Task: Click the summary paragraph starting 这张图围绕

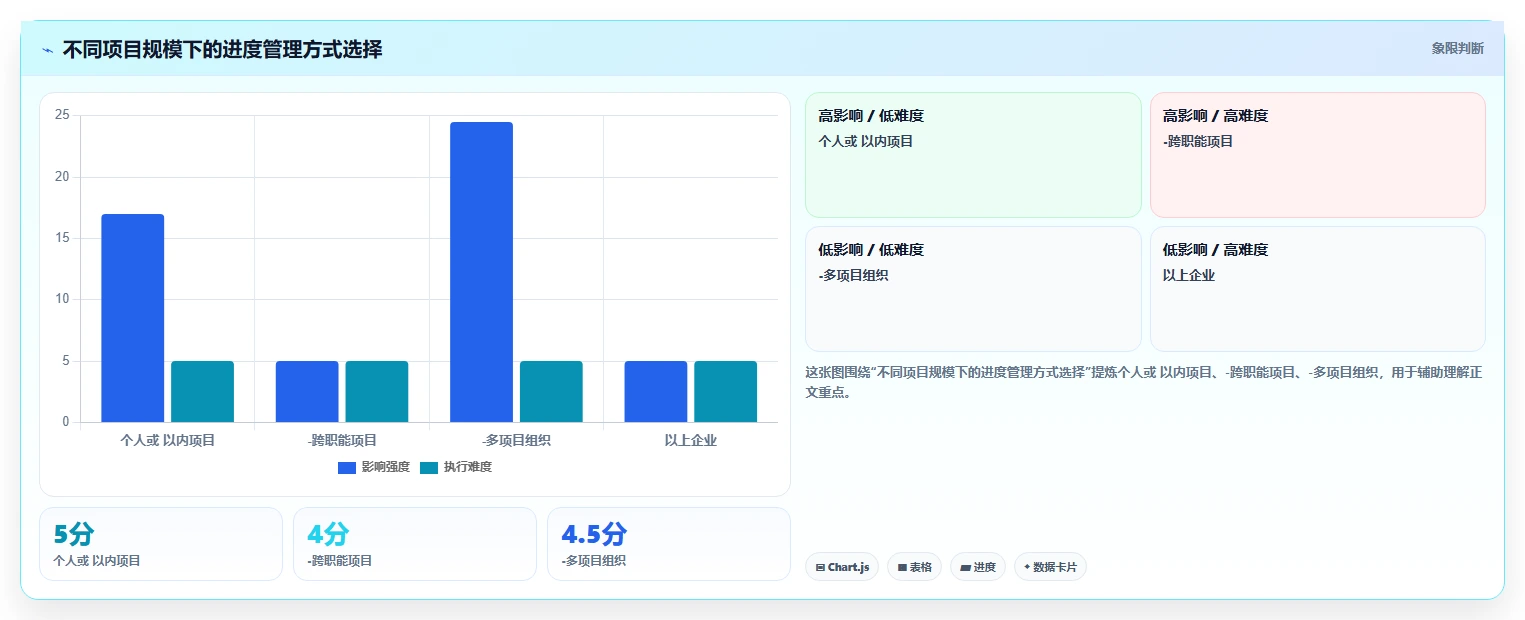Action: [1144, 382]
